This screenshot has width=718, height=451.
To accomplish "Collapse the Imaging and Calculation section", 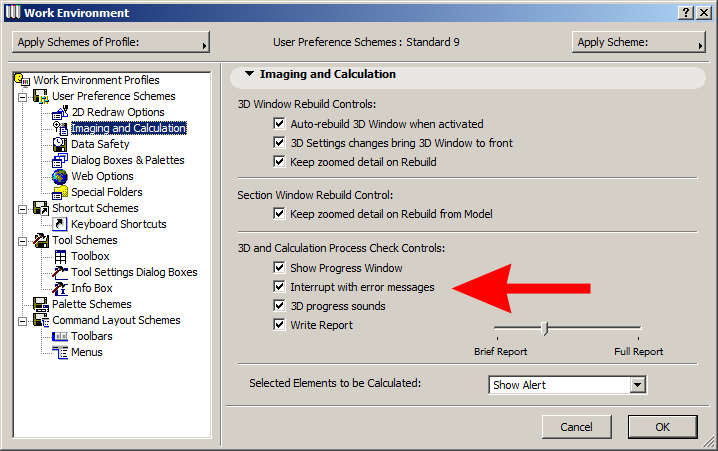I will 249,74.
